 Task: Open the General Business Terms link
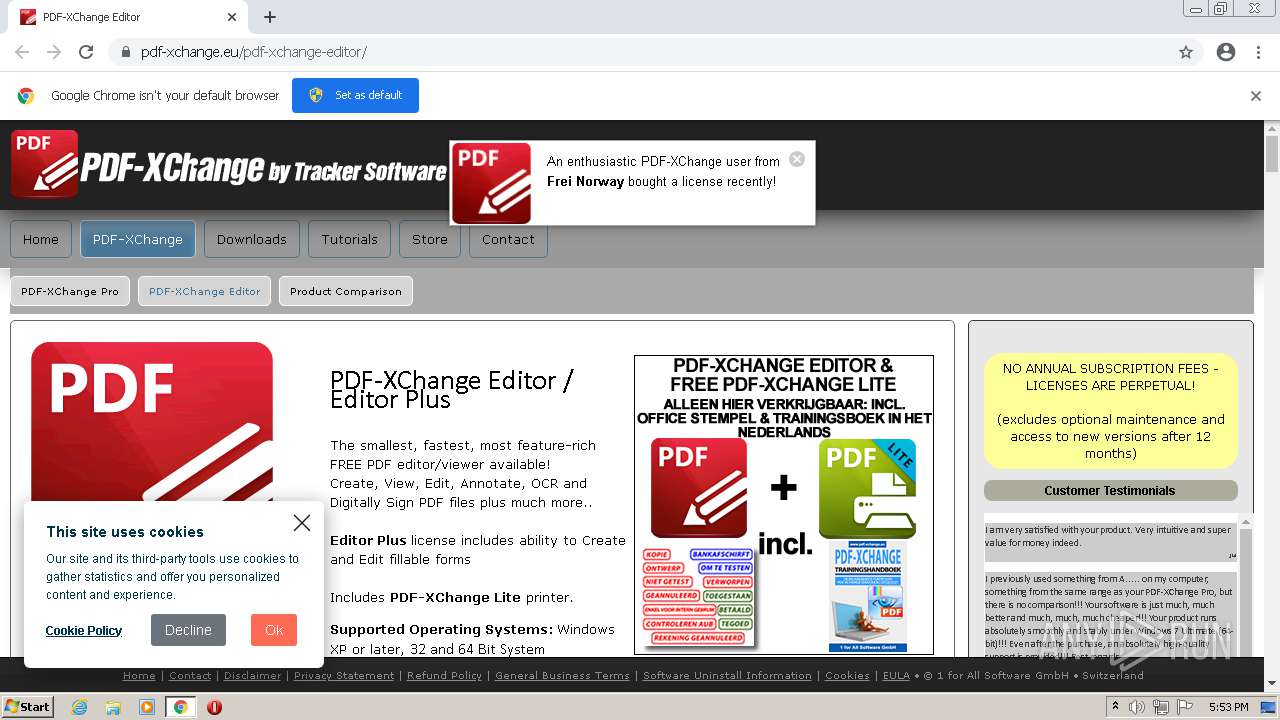click(562, 676)
